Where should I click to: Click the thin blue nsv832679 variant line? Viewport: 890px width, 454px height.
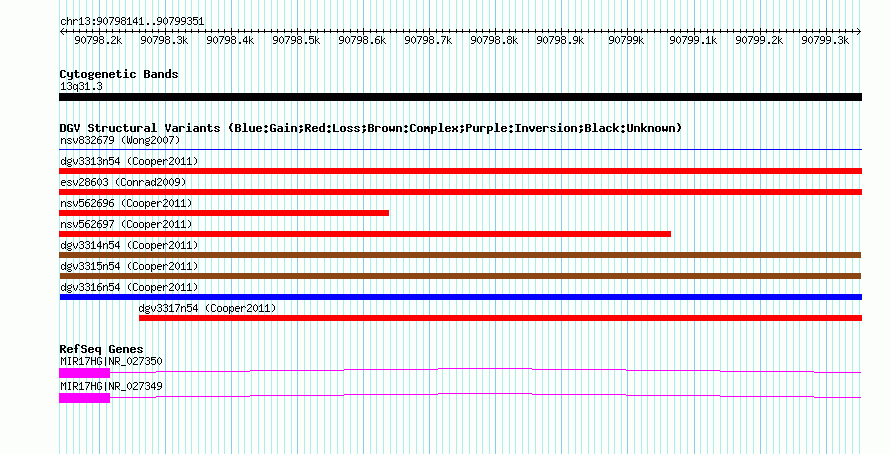(x=460, y=150)
